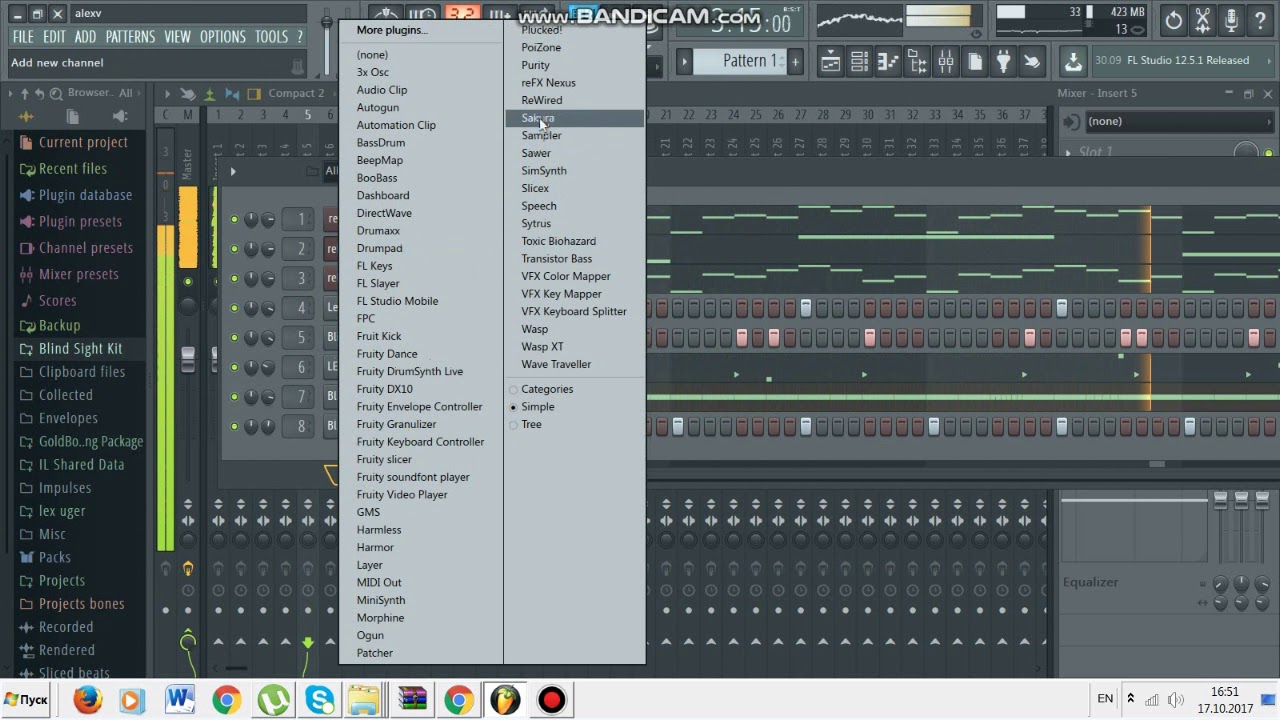Open the channel rack options arrow
The width and height of the screenshot is (1280, 720).
tap(233, 171)
